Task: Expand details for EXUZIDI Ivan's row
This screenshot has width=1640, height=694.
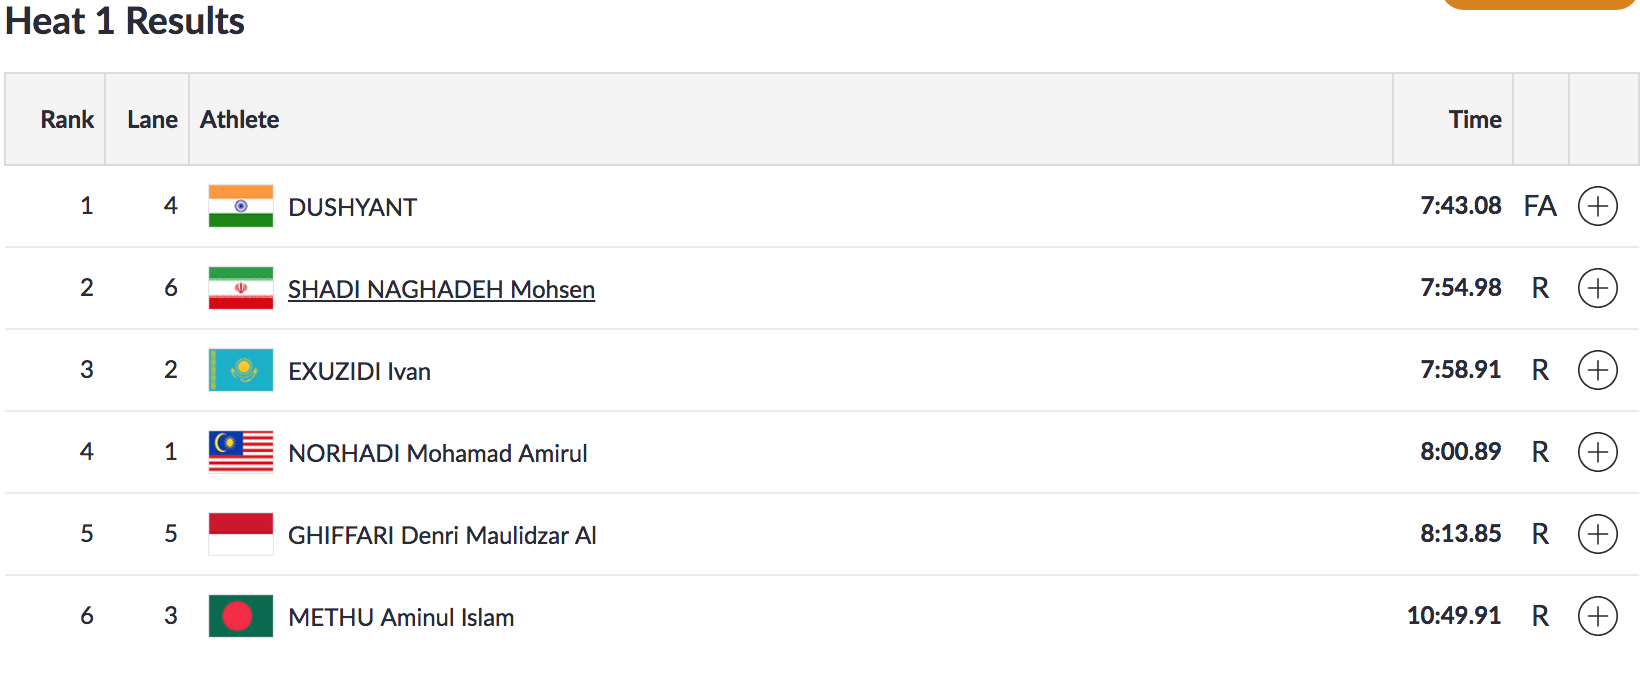Action: [x=1597, y=370]
